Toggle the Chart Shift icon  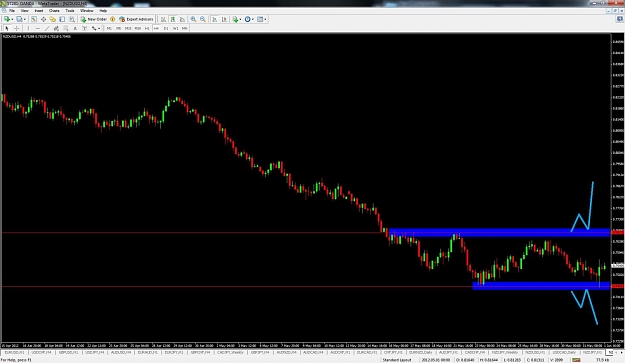coord(224,19)
